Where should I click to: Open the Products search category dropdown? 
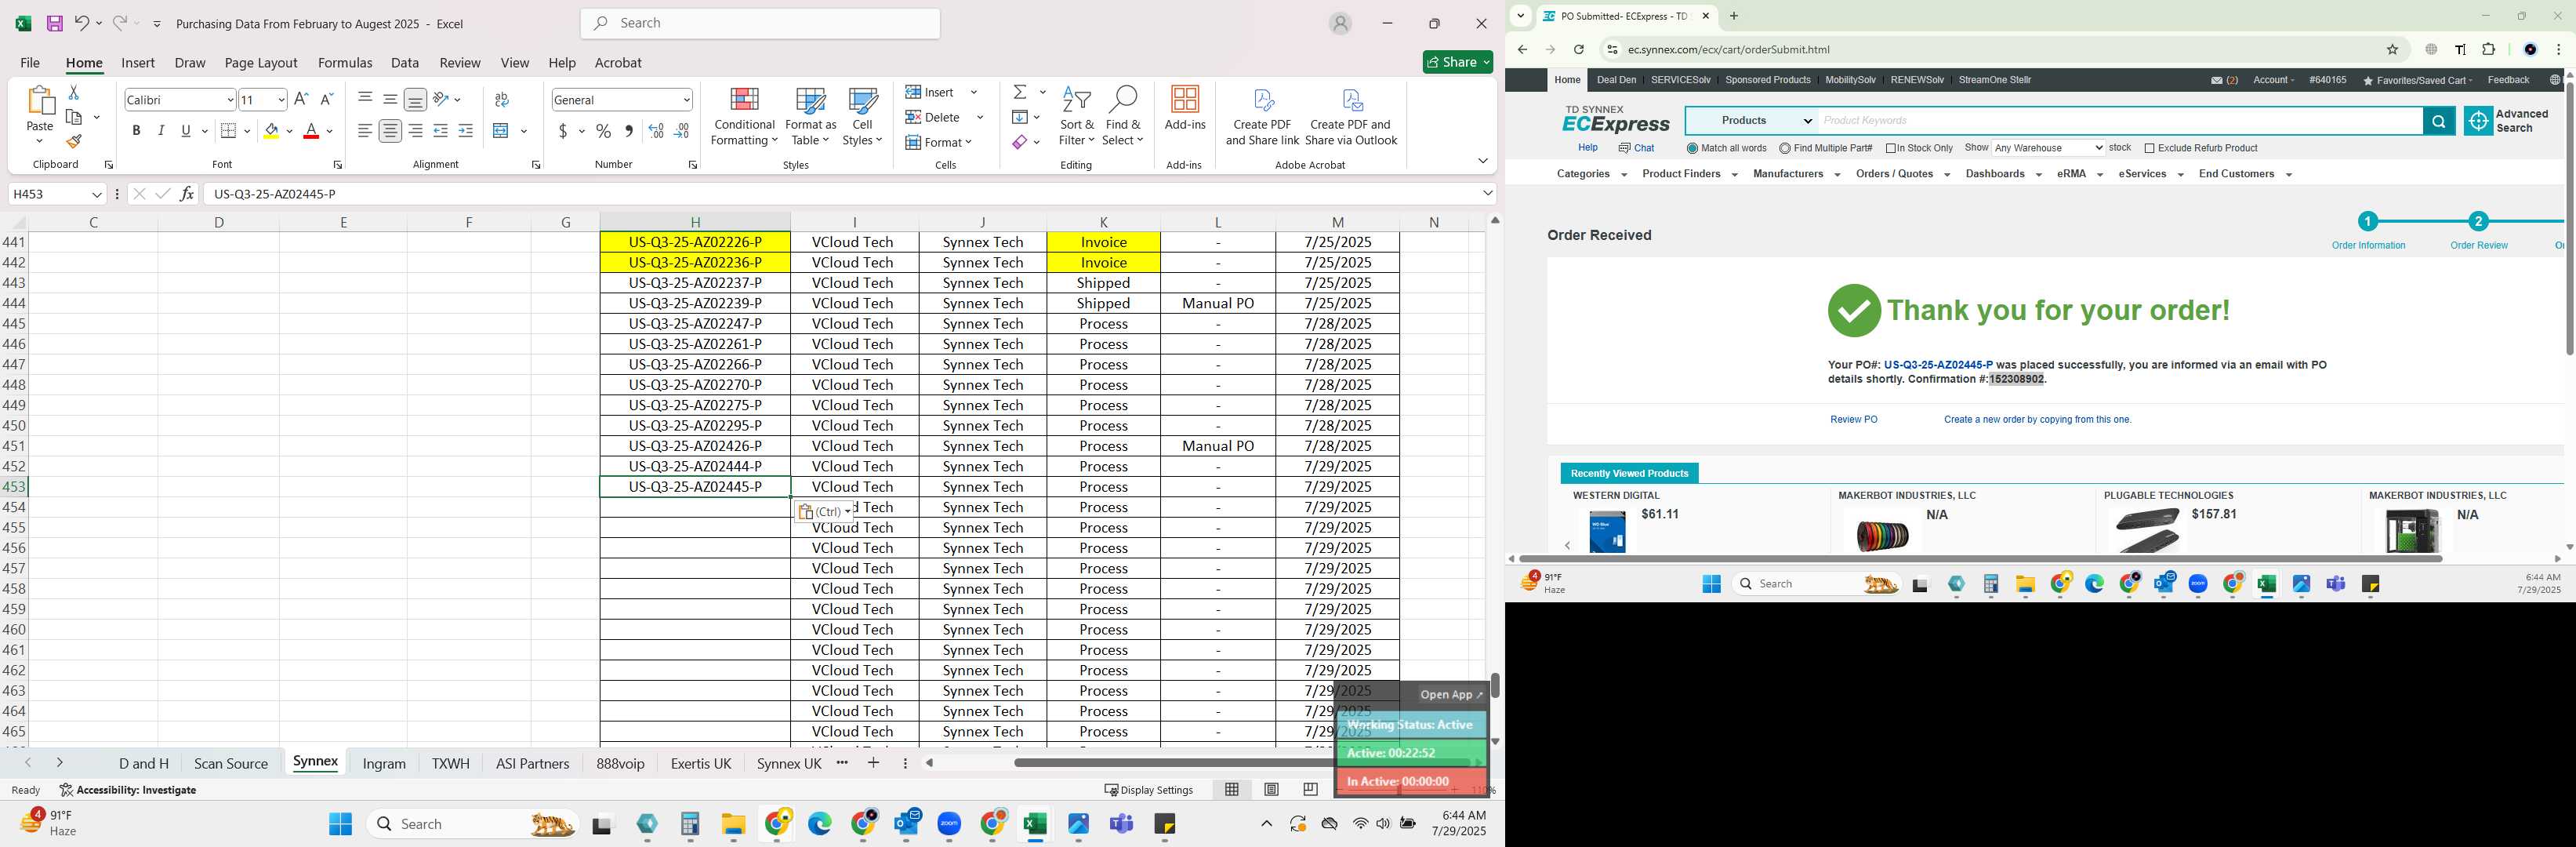click(1753, 121)
